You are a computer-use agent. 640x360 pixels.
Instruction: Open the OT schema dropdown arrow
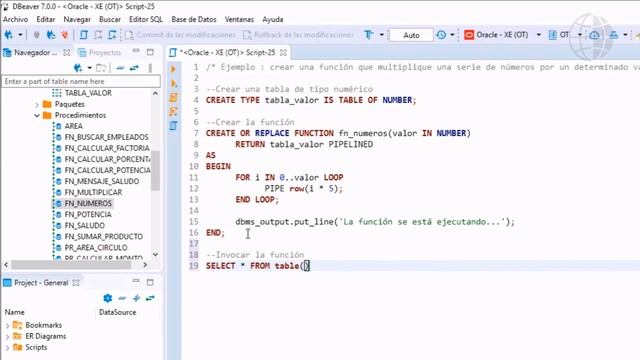580,35
